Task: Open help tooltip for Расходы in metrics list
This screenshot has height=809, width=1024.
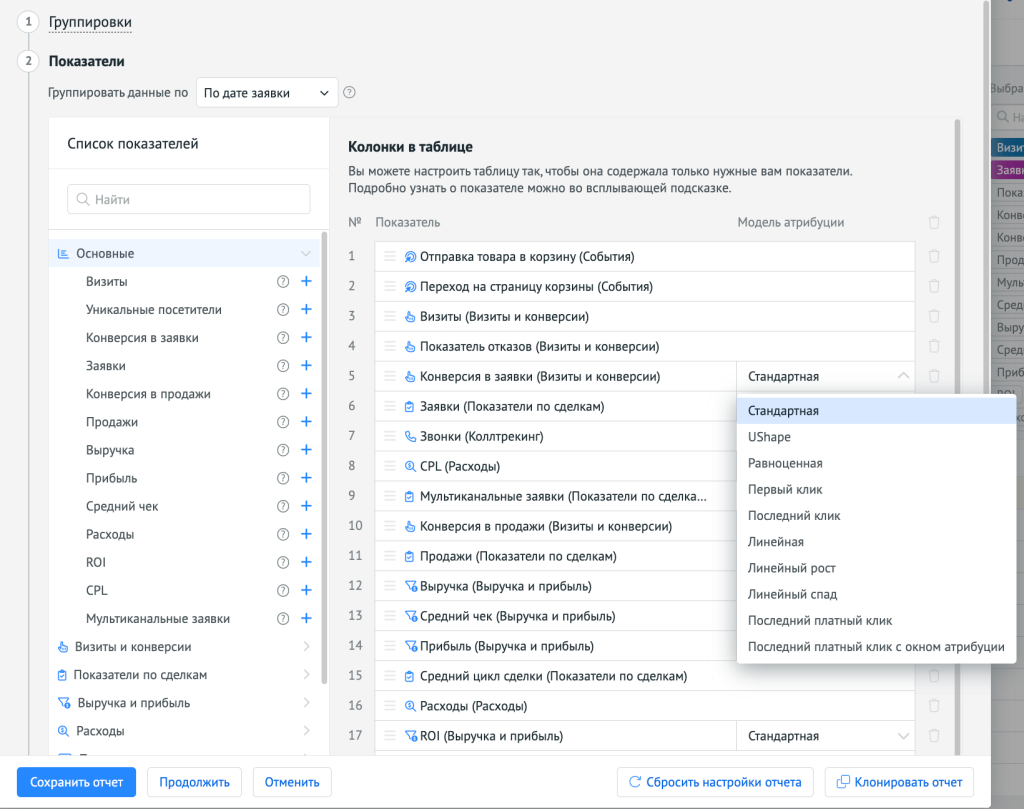Action: pyautogui.click(x=283, y=534)
